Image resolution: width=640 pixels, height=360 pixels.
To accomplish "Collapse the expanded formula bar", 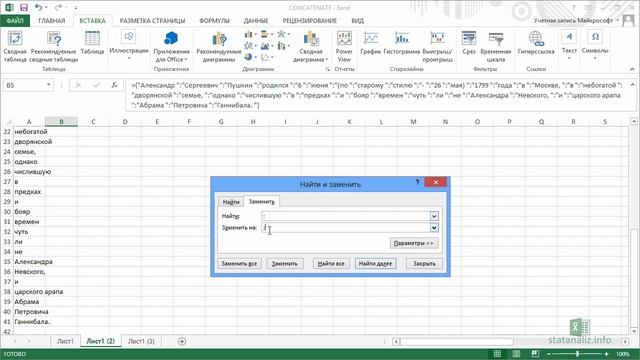I will click(x=633, y=85).
